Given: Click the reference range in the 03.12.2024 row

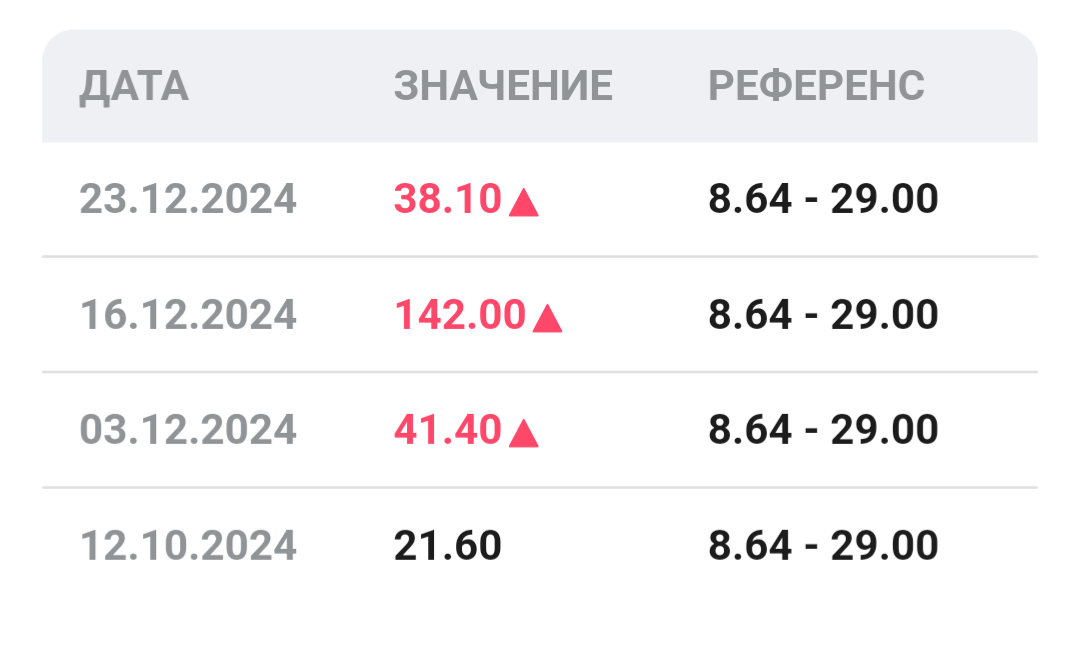Looking at the screenshot, I should coord(823,431).
